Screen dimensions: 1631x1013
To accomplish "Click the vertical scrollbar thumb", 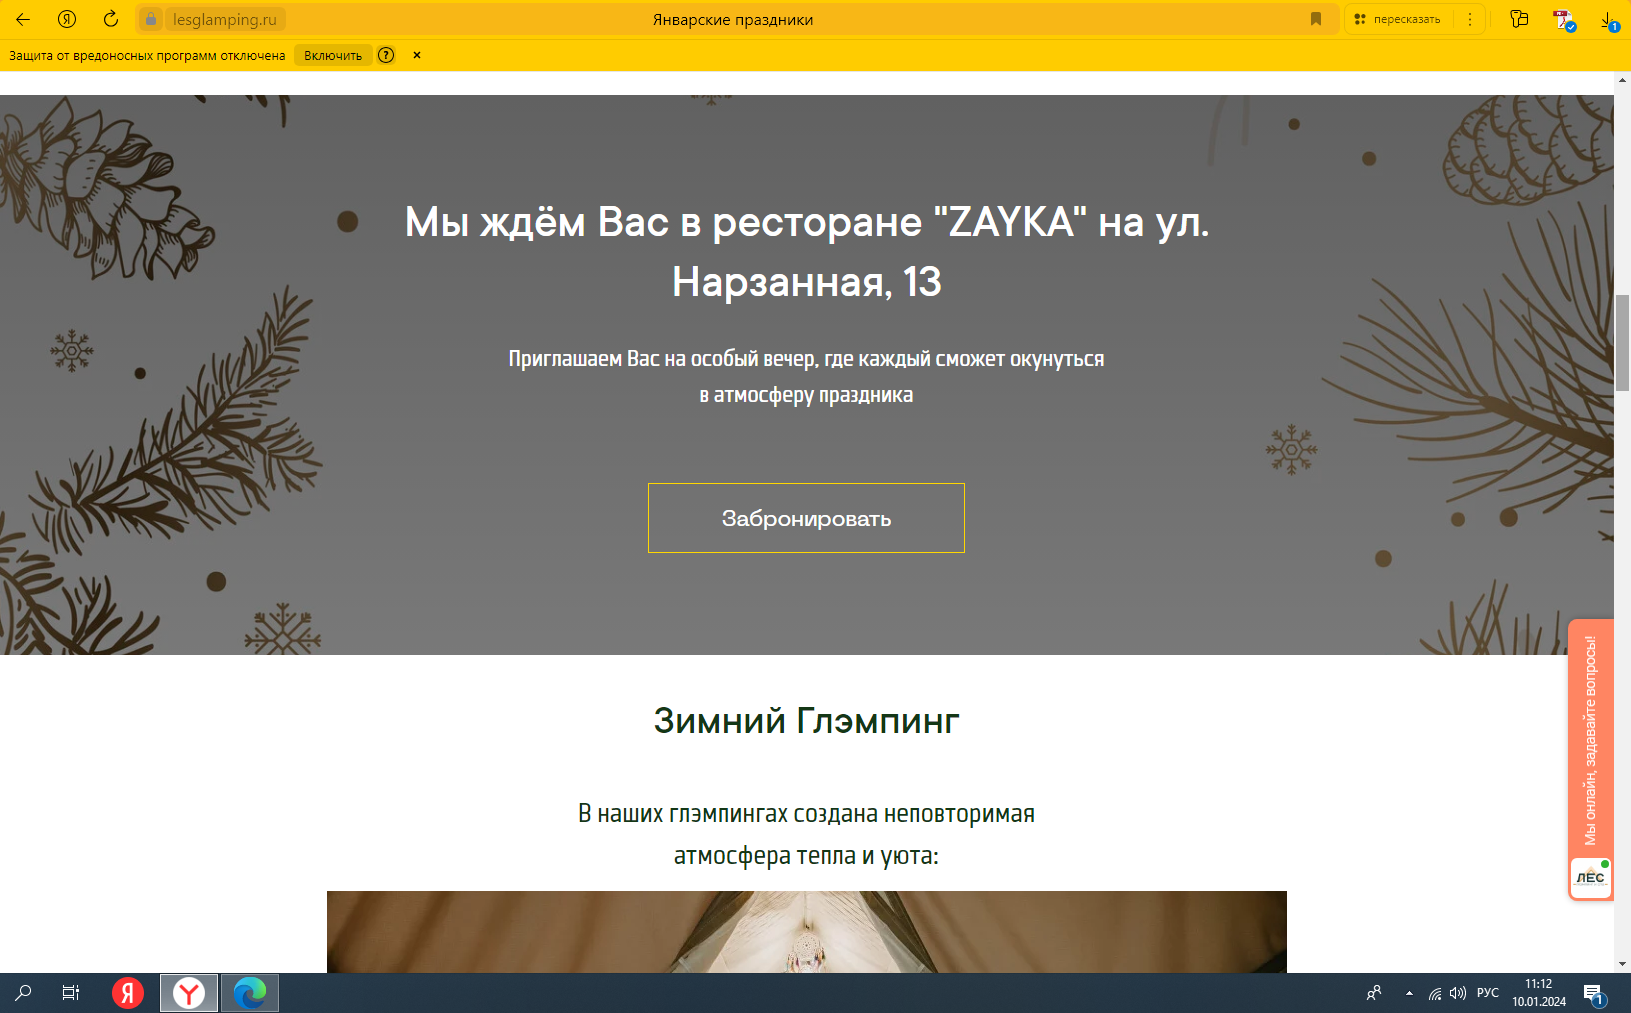I will 1622,343.
